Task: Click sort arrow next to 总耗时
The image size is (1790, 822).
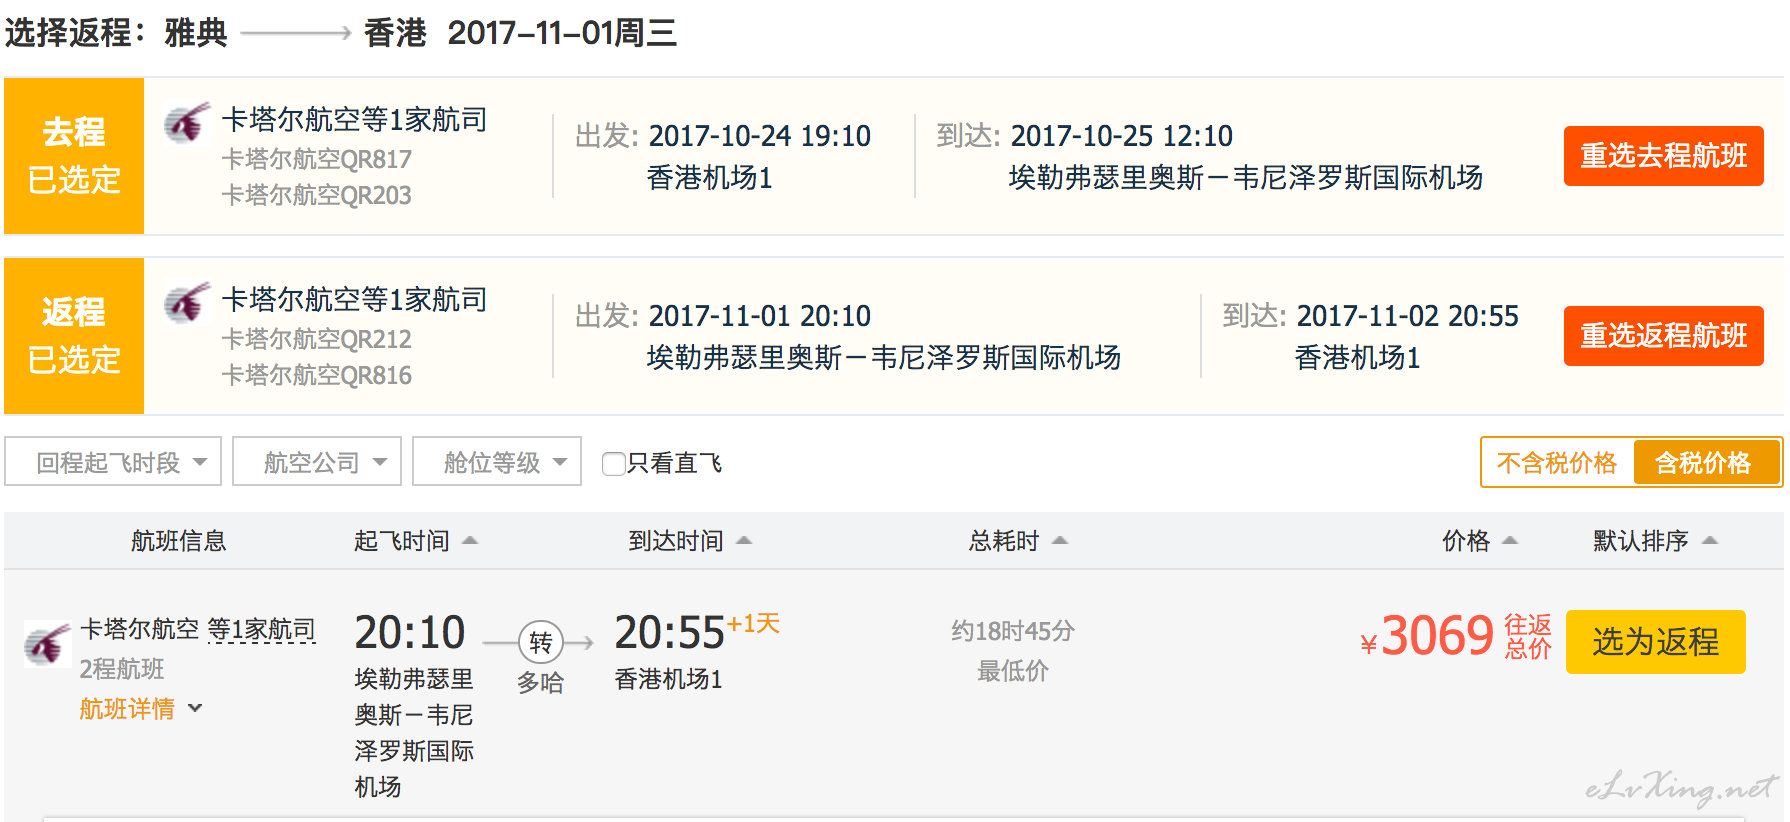Action: pos(1060,541)
